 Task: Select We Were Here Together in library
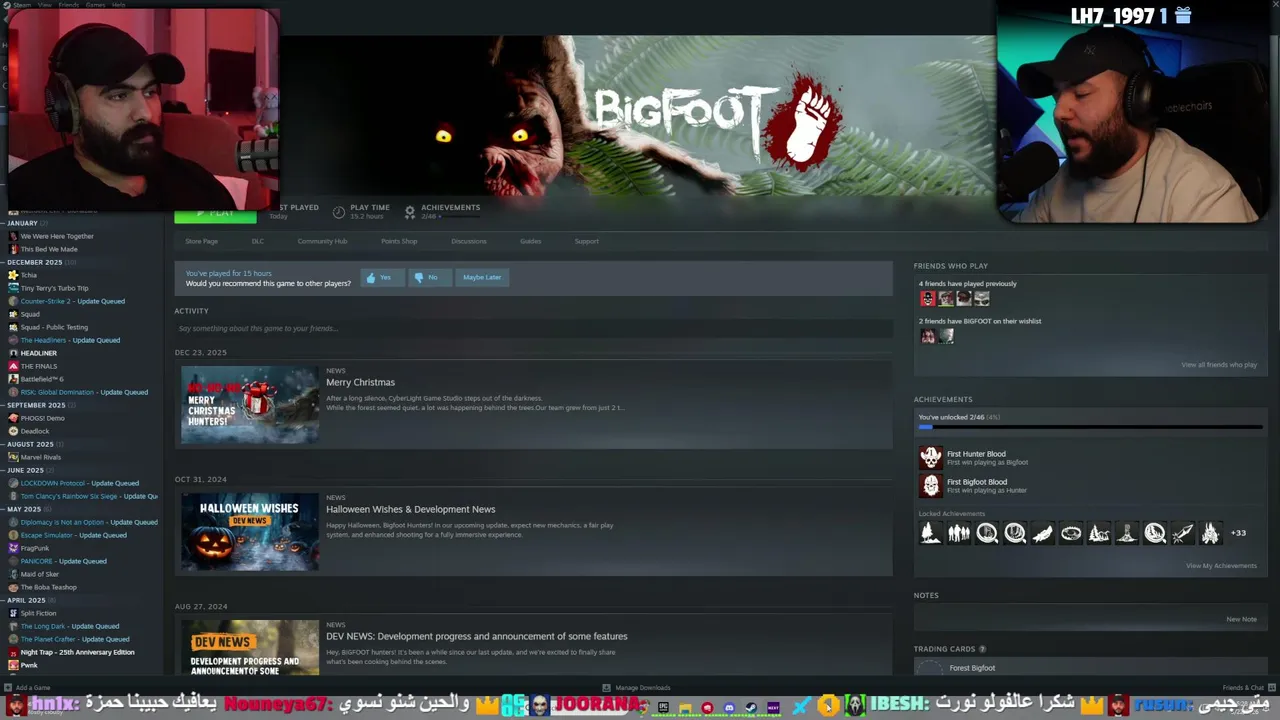click(56, 236)
